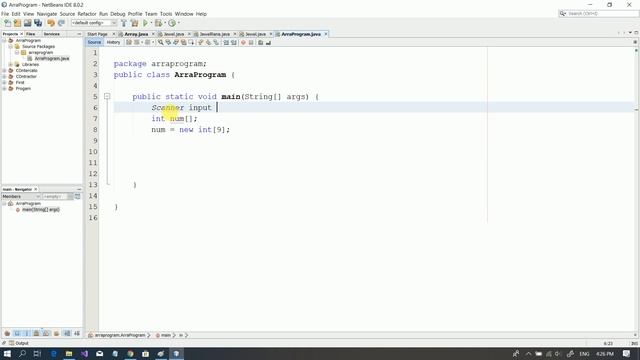
Task: Switch to Array.java editor tab
Action: tap(136, 34)
